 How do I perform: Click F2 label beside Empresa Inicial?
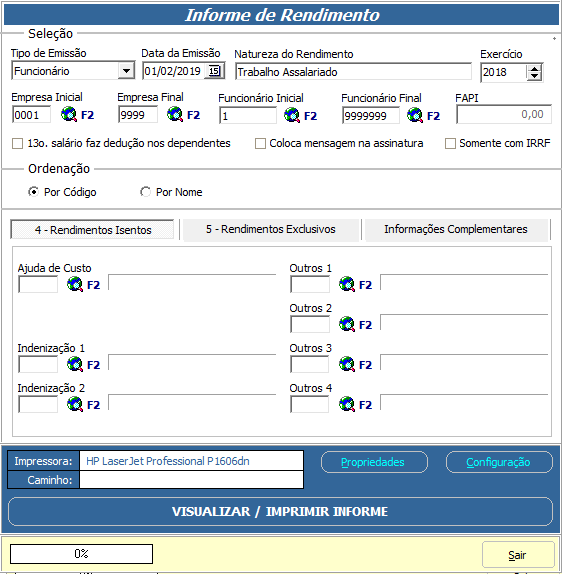click(88, 115)
